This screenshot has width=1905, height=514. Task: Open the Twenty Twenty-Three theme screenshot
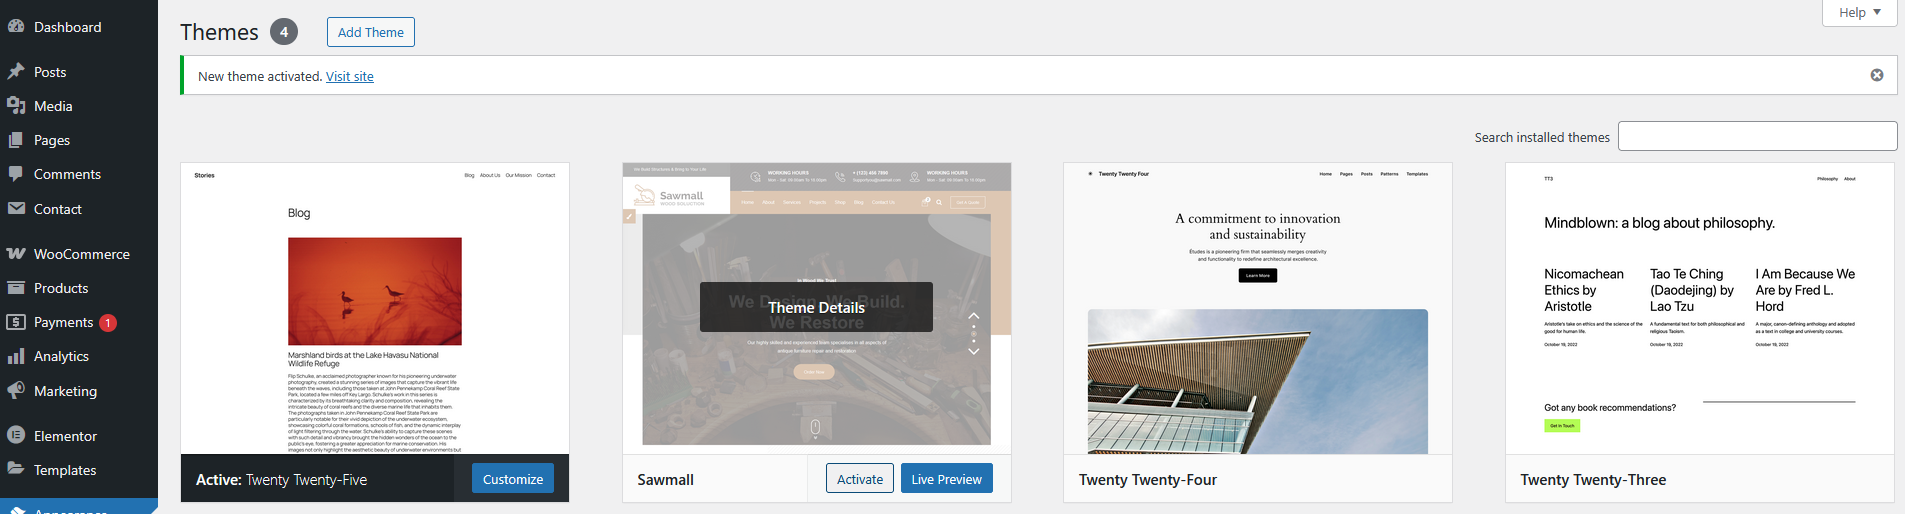coord(1700,308)
